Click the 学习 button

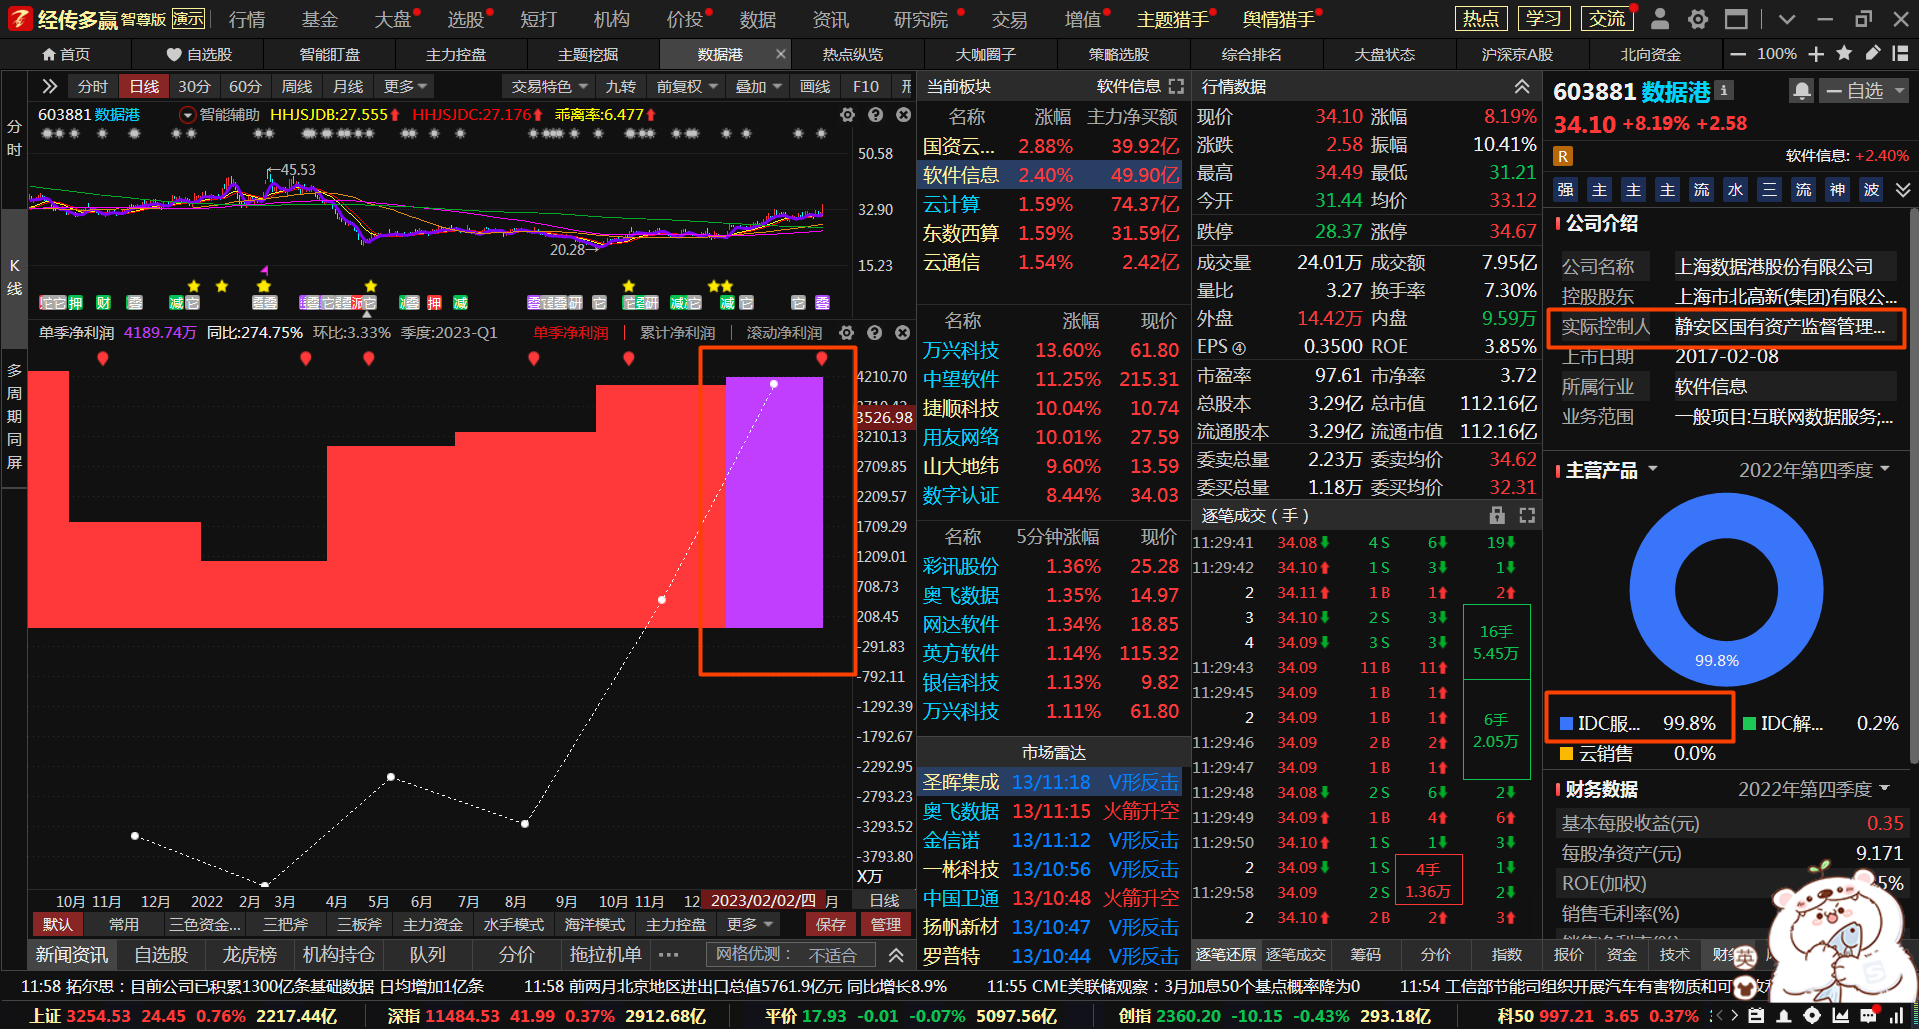[1543, 18]
